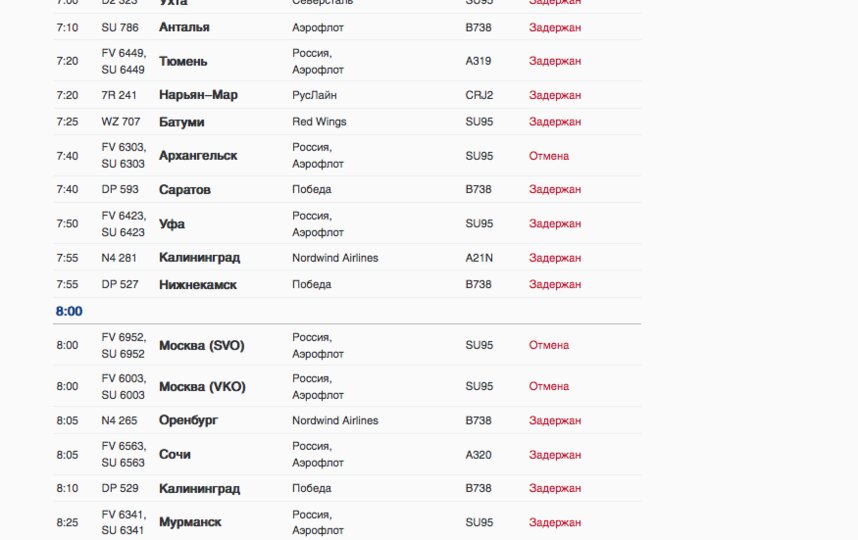Open the Архангельск flight row

[198, 156]
